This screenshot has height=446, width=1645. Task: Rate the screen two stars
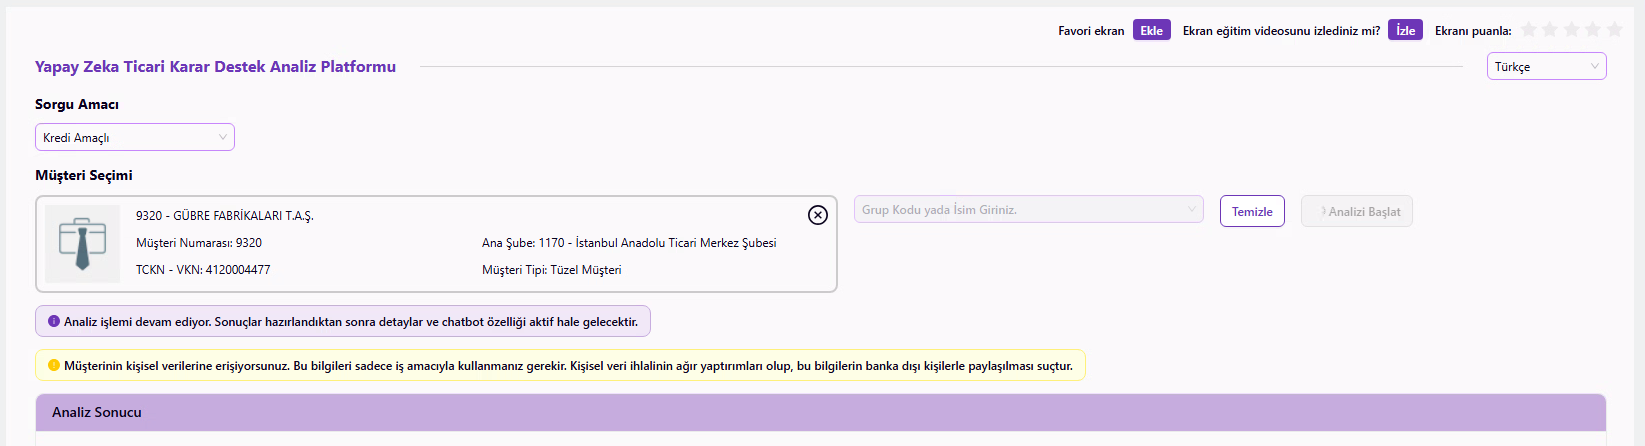[1550, 30]
